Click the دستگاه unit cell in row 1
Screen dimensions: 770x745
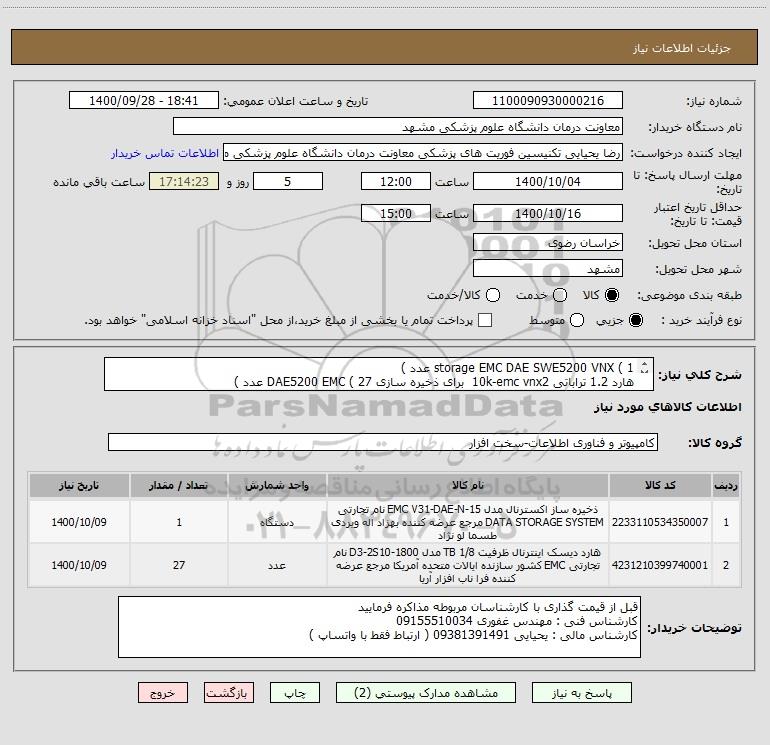tap(277, 522)
